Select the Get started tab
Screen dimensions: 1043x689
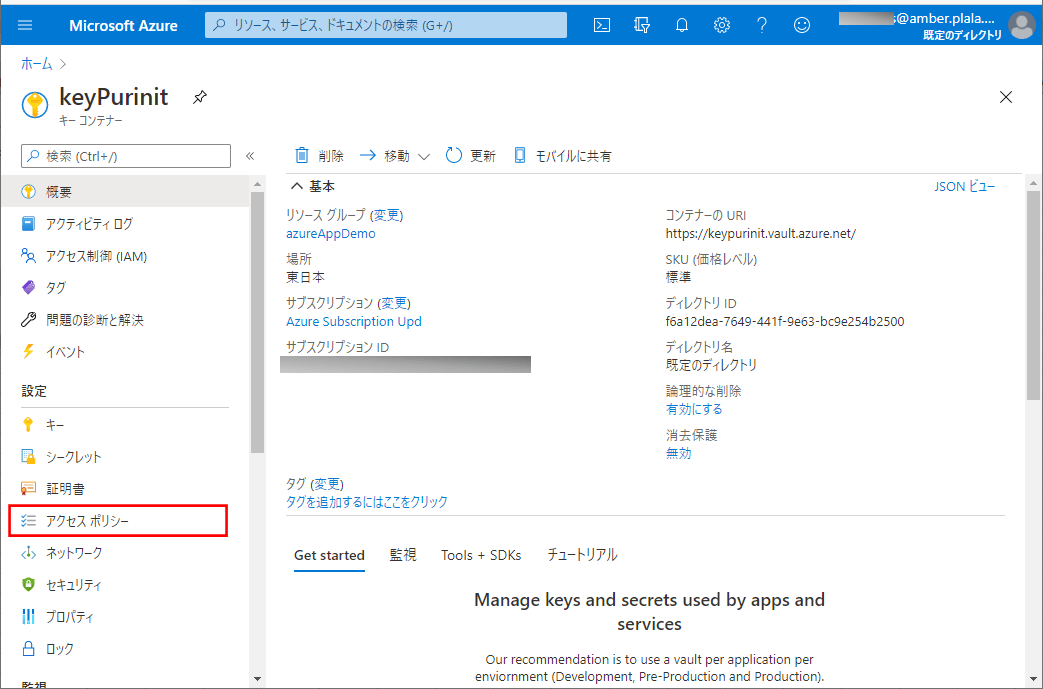click(329, 555)
